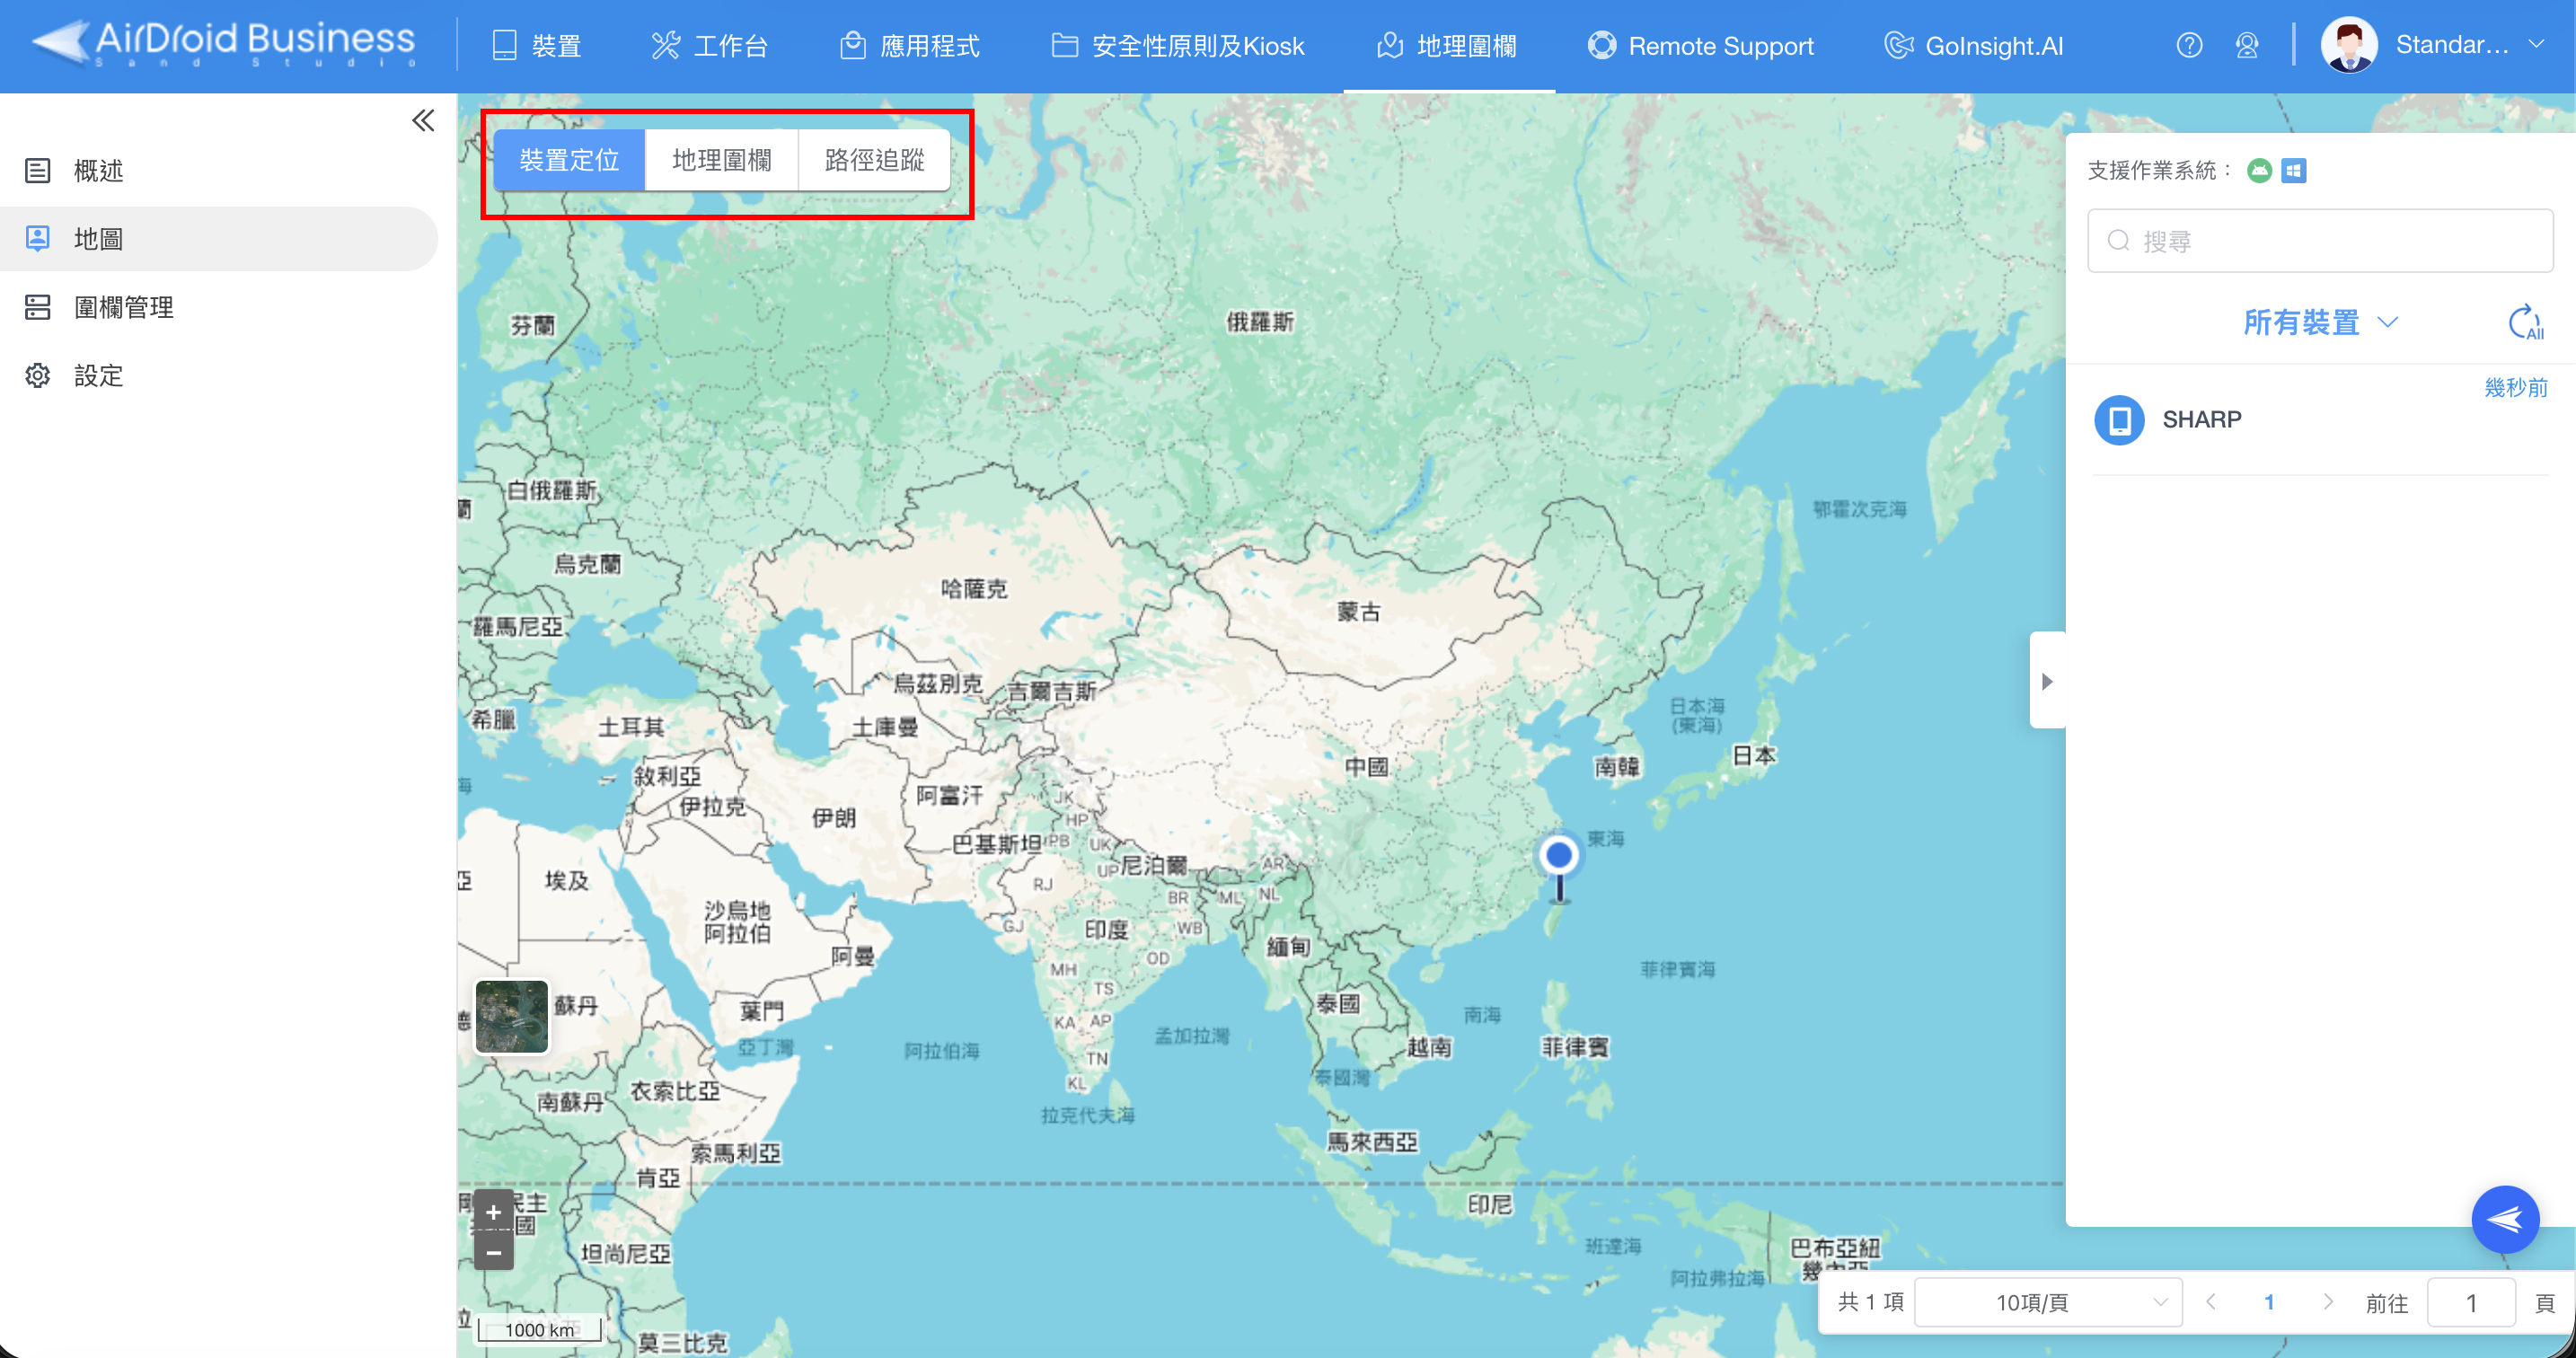
Task: Click the 搜尋 device search field
Action: pos(2320,241)
